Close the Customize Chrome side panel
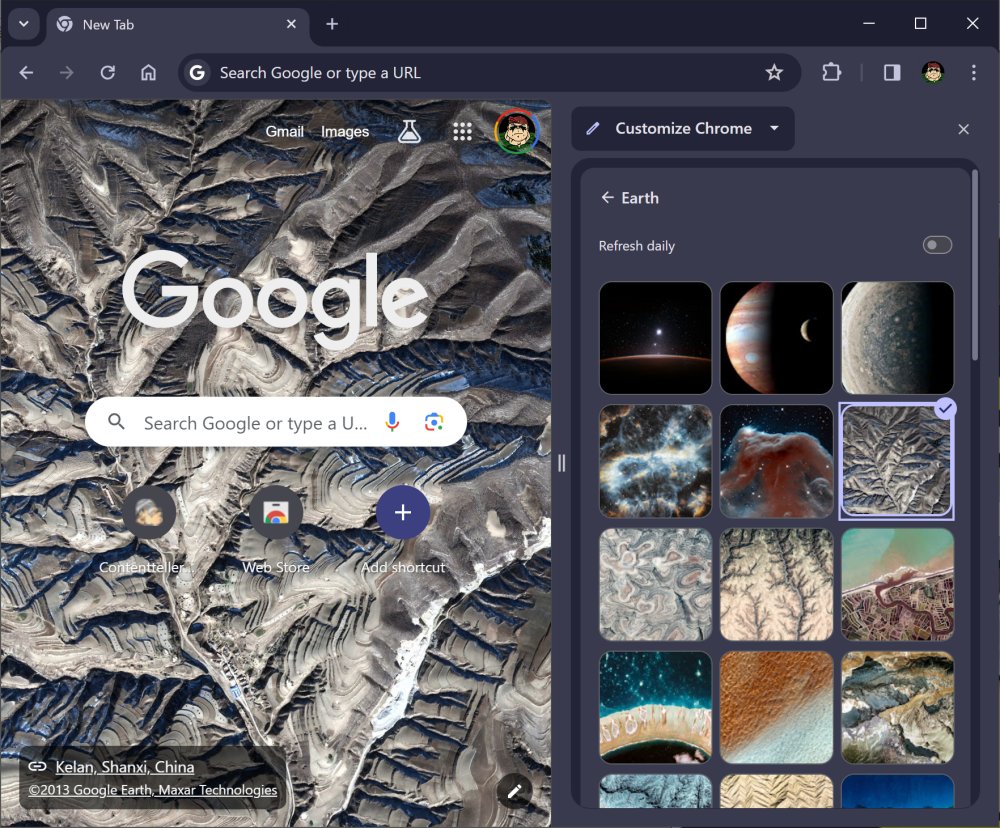 (x=963, y=129)
